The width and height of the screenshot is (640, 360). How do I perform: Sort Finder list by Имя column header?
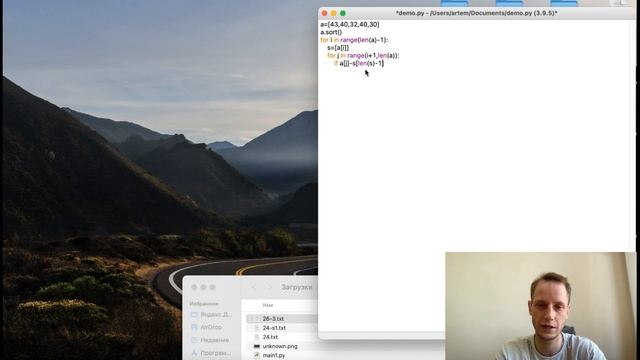[268, 305]
